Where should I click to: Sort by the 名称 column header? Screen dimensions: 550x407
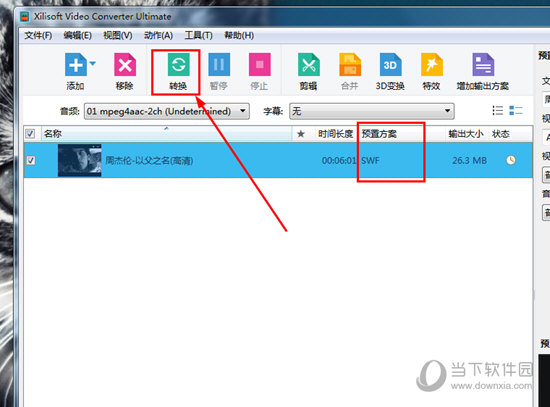click(167, 134)
